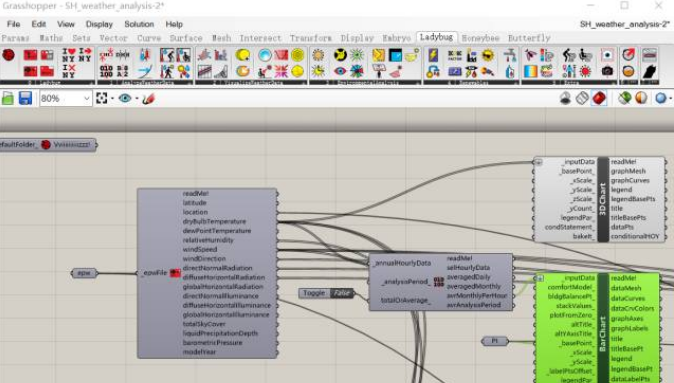The height and width of the screenshot is (383, 674).
Task: Click the Zoom Extents icon
Action: pyautogui.click(x=101, y=98)
